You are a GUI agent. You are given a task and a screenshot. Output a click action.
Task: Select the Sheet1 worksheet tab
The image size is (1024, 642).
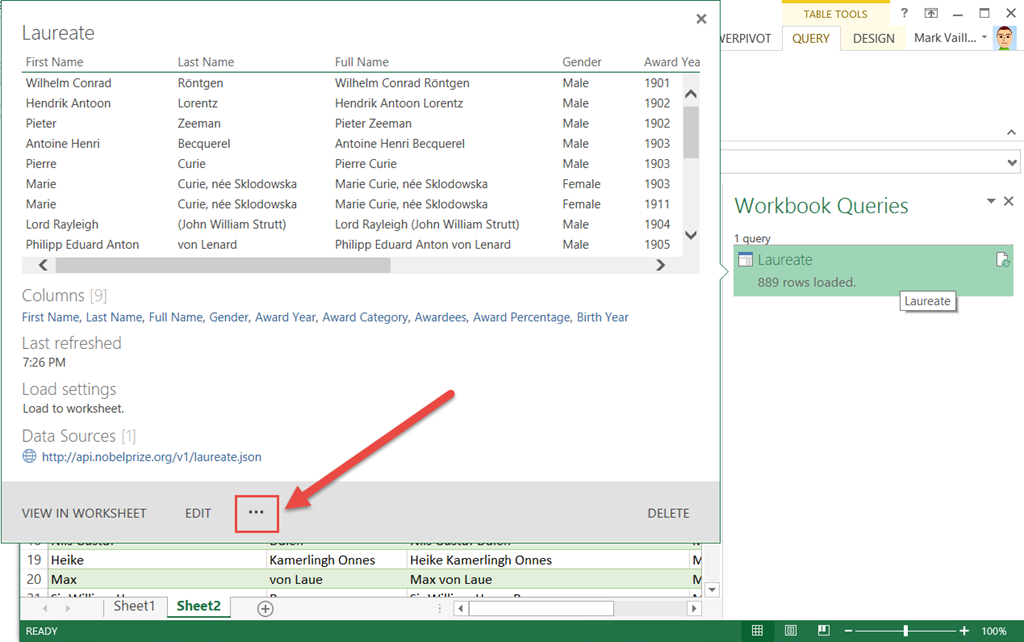pyautogui.click(x=134, y=606)
